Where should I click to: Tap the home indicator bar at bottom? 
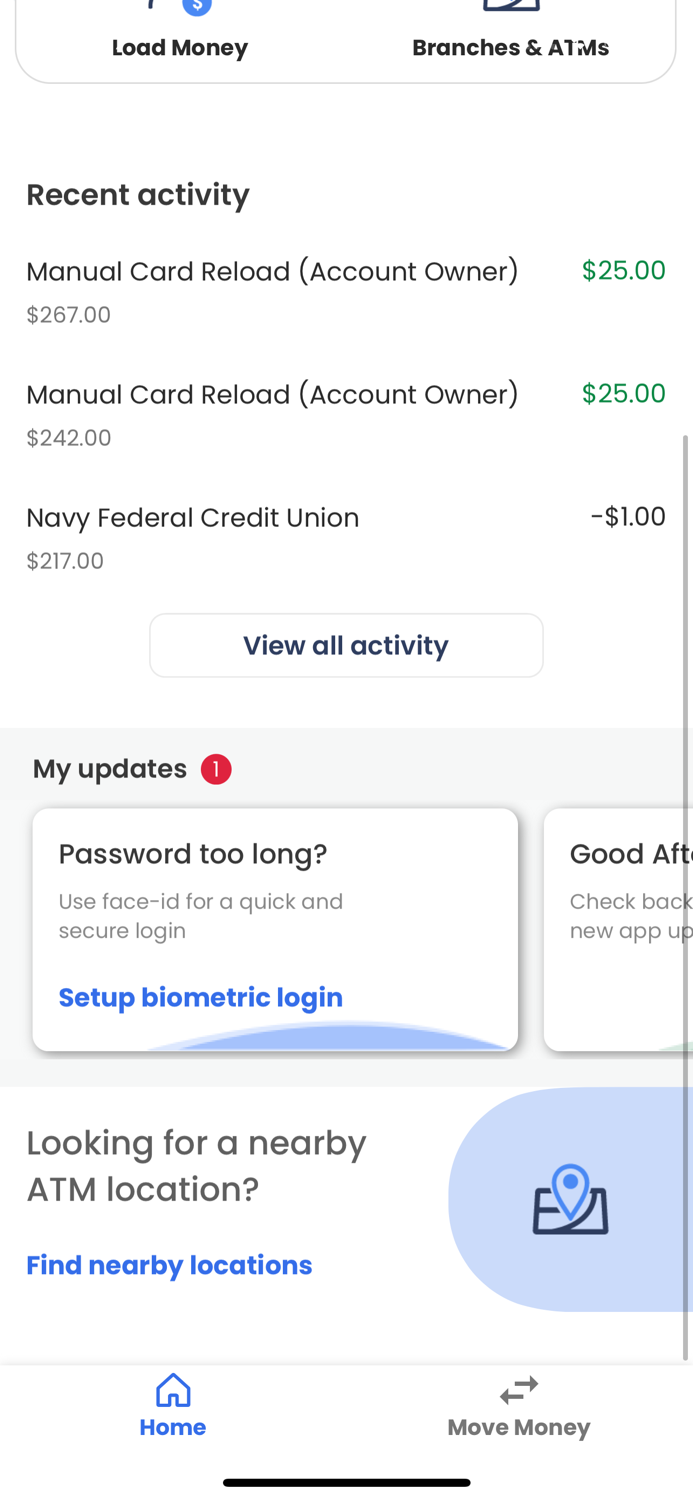(x=346, y=1481)
